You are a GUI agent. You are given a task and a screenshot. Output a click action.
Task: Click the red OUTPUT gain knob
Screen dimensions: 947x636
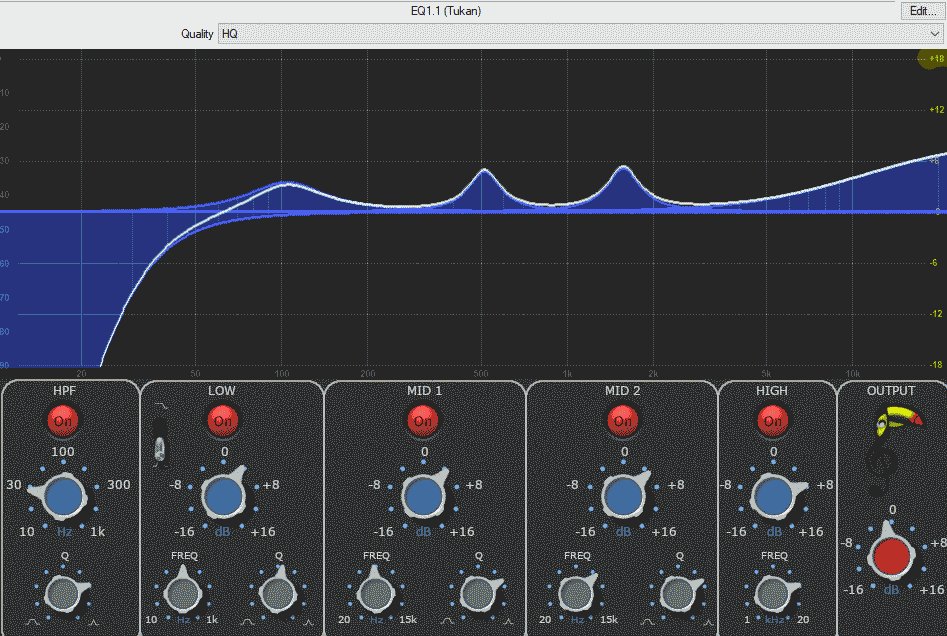(891, 555)
